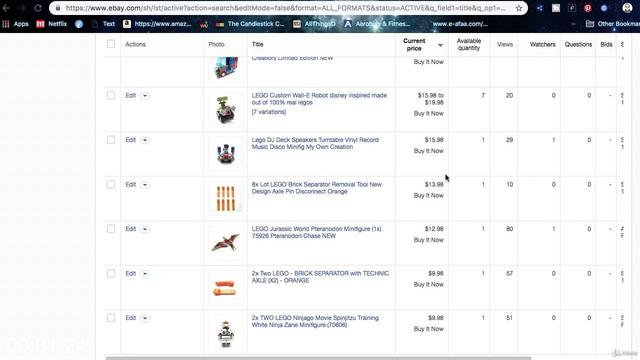Open the LEGO Jurassic World Pteranodon listing title

316,232
